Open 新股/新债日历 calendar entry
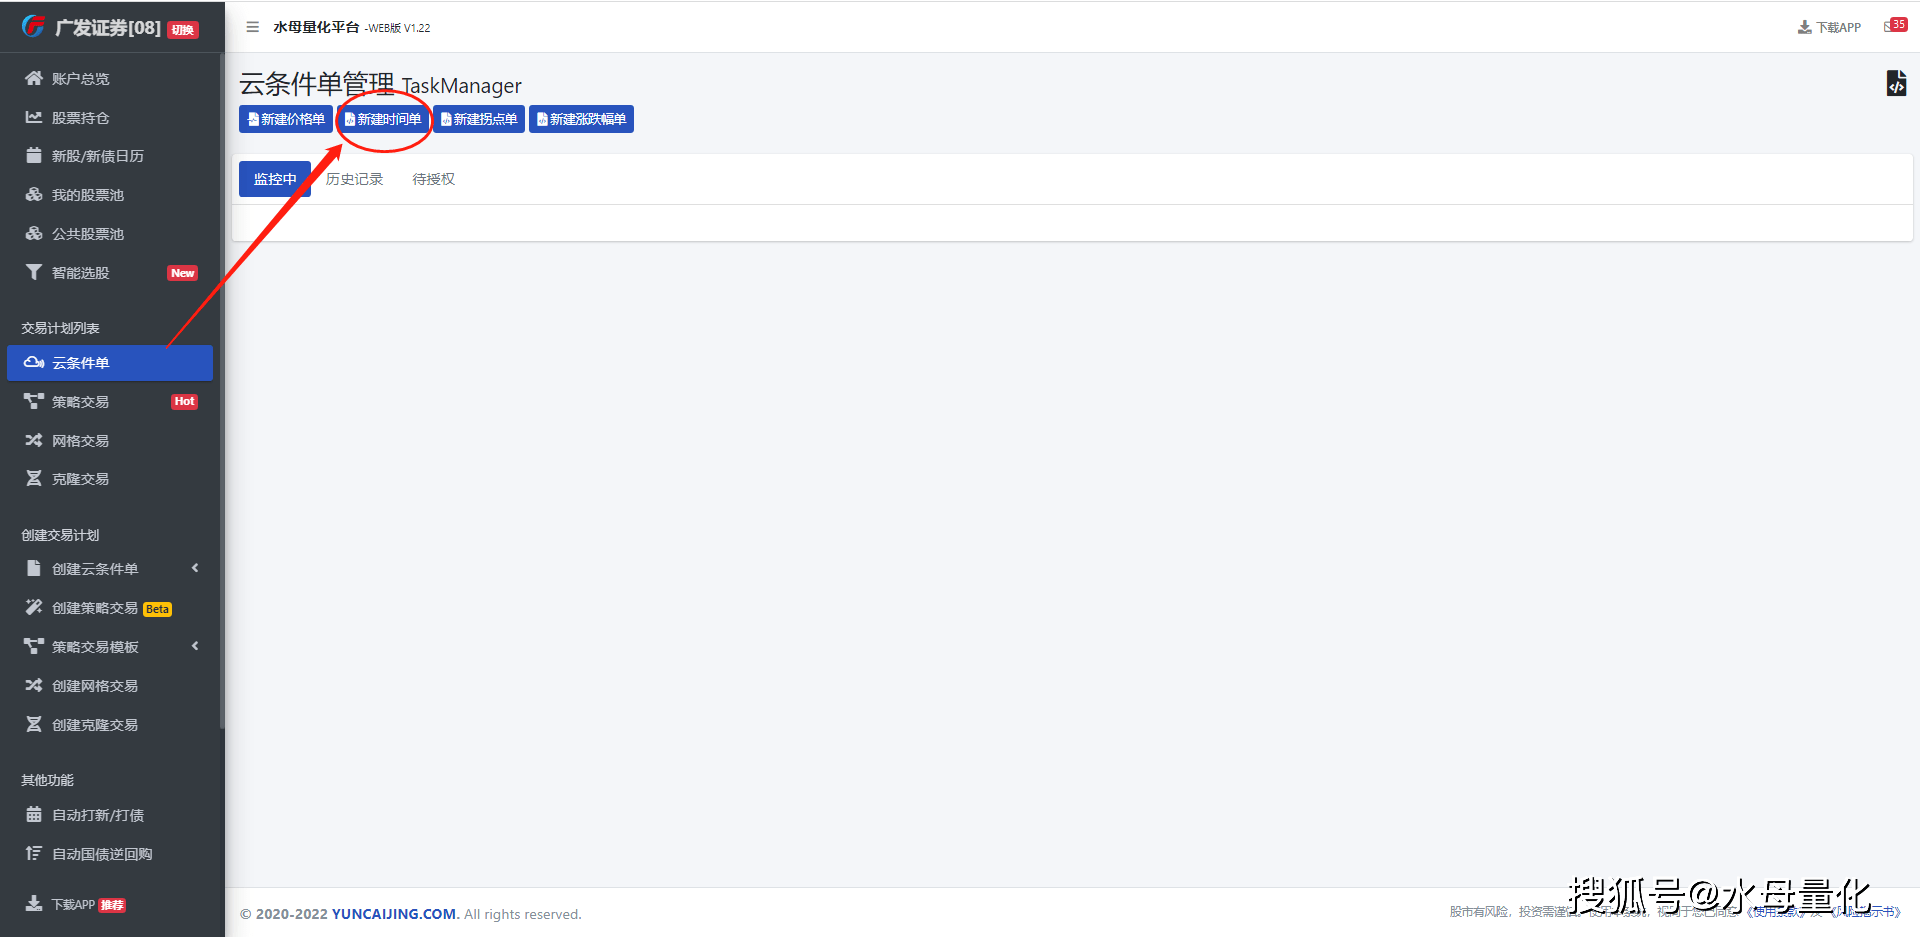 coord(97,156)
